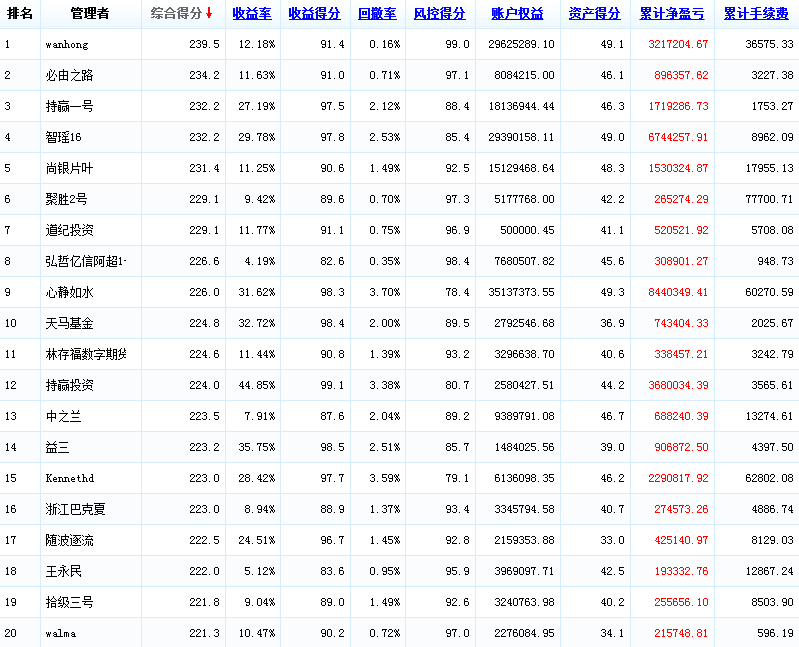Select manager walma in row 20
799x647 pixels.
(x=61, y=633)
